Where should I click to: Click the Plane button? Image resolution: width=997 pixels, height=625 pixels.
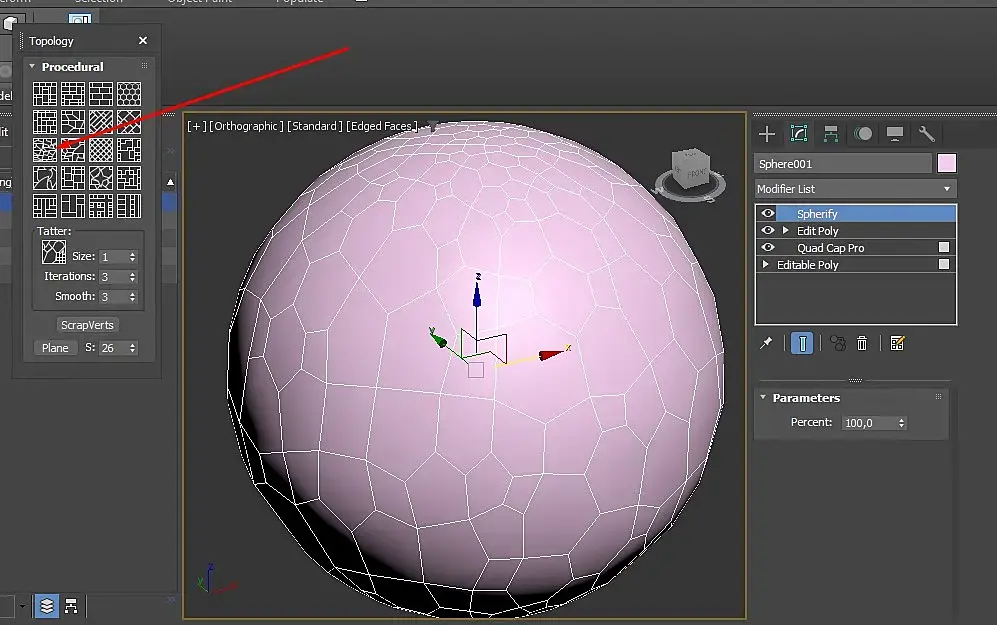[x=55, y=348]
